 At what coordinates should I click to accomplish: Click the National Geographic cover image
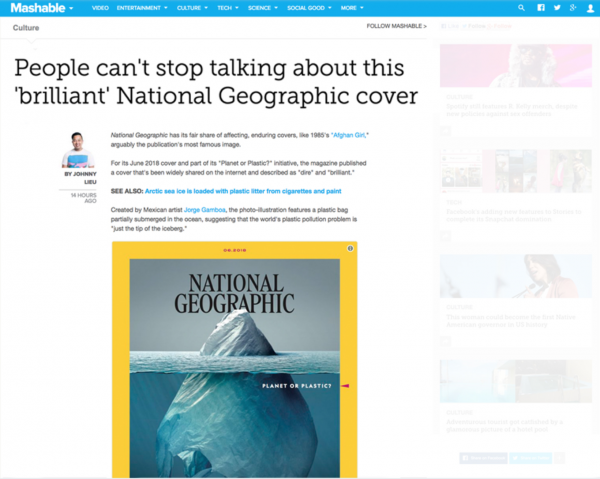coord(235,360)
